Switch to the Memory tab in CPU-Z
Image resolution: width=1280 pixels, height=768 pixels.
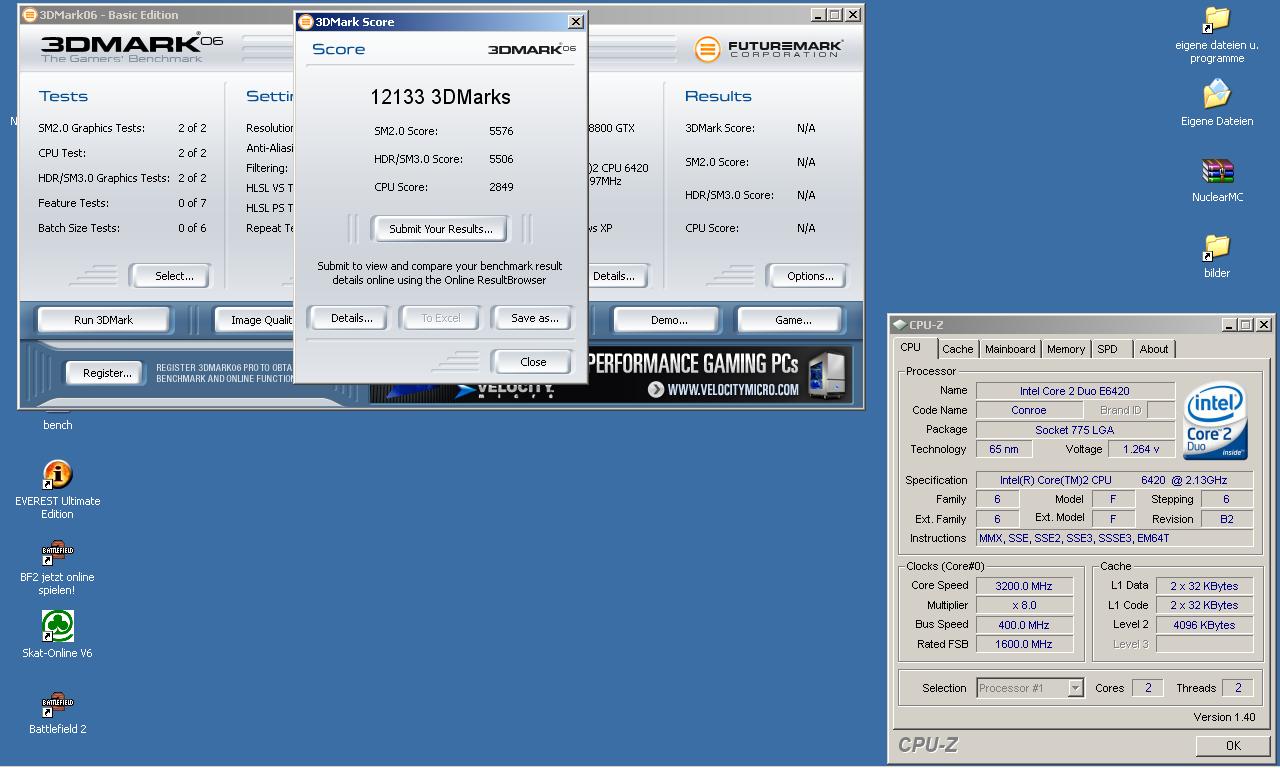(1065, 349)
